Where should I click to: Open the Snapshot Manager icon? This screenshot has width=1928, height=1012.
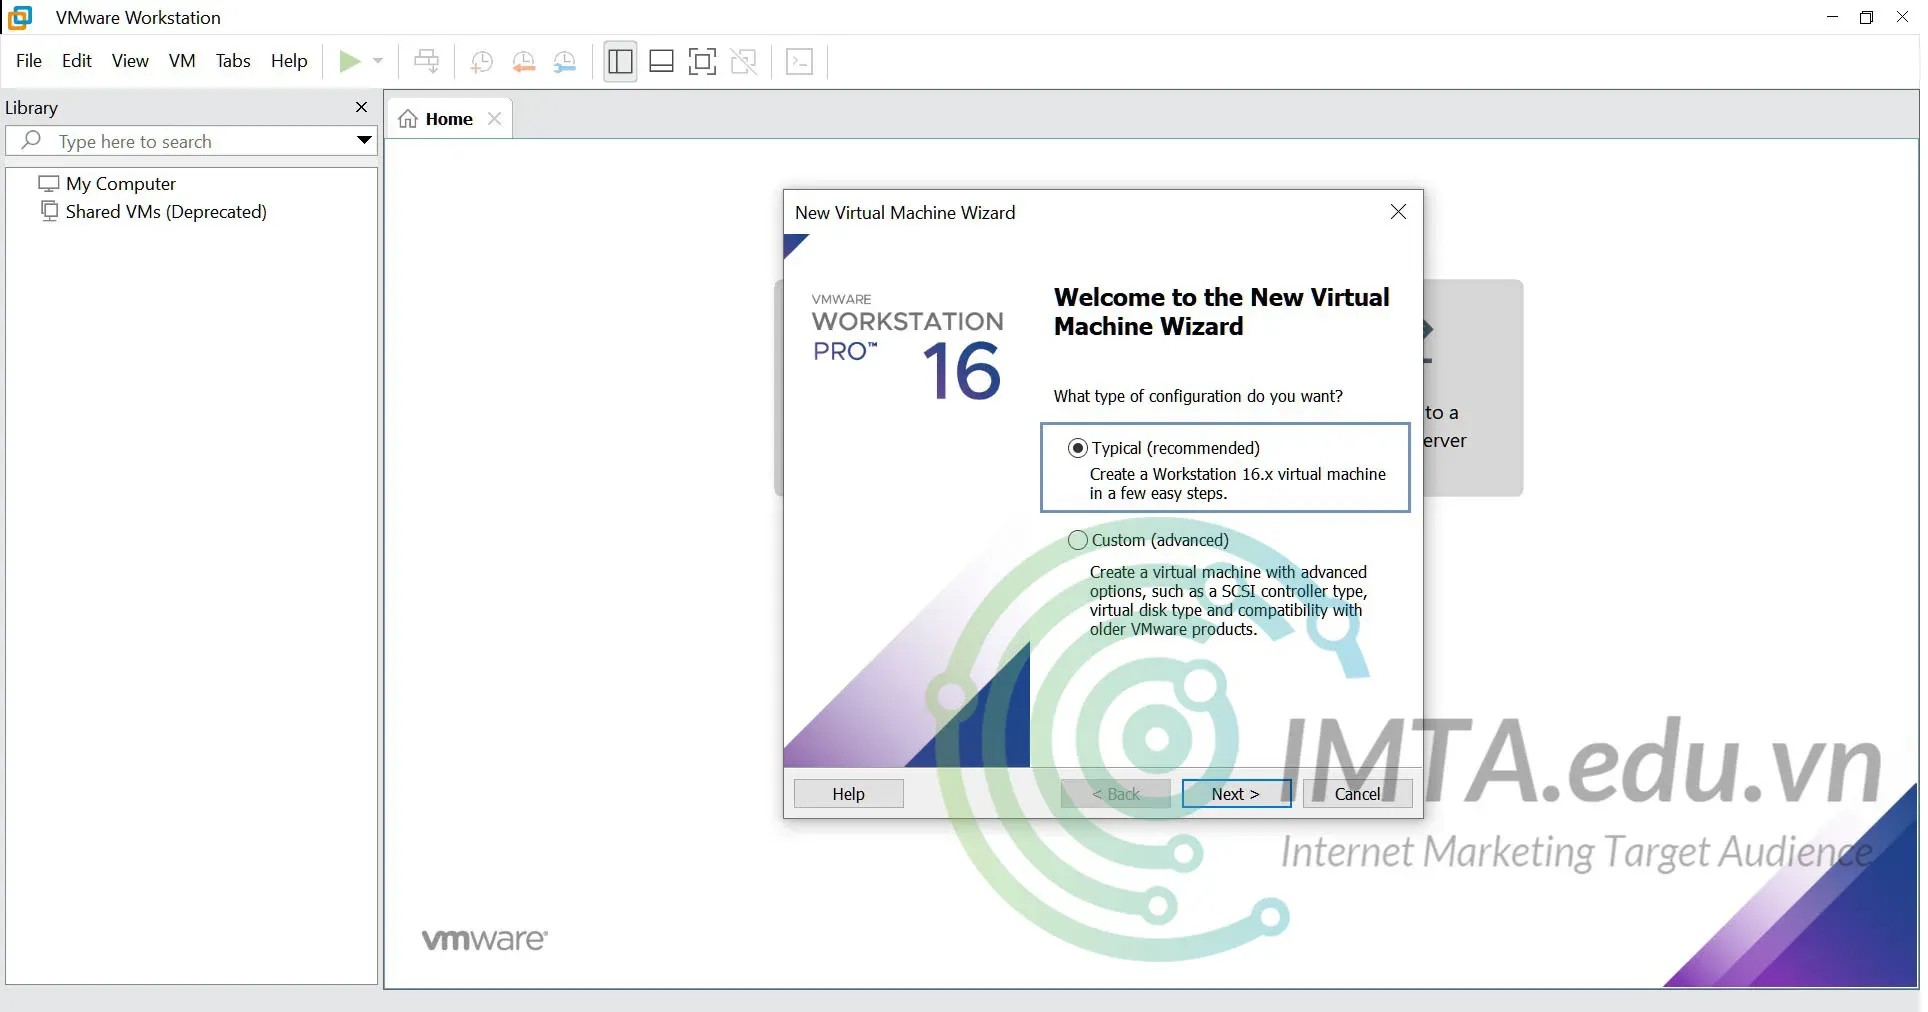point(565,62)
